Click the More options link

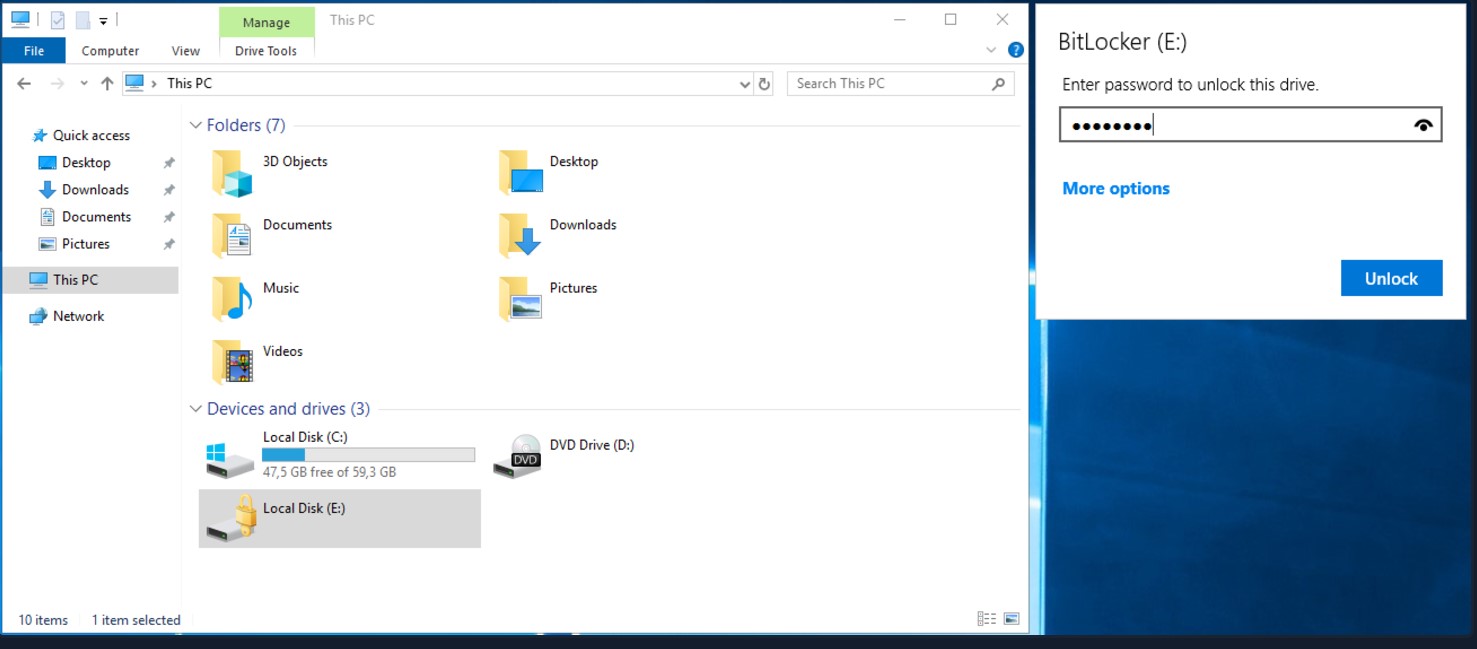click(x=1116, y=188)
